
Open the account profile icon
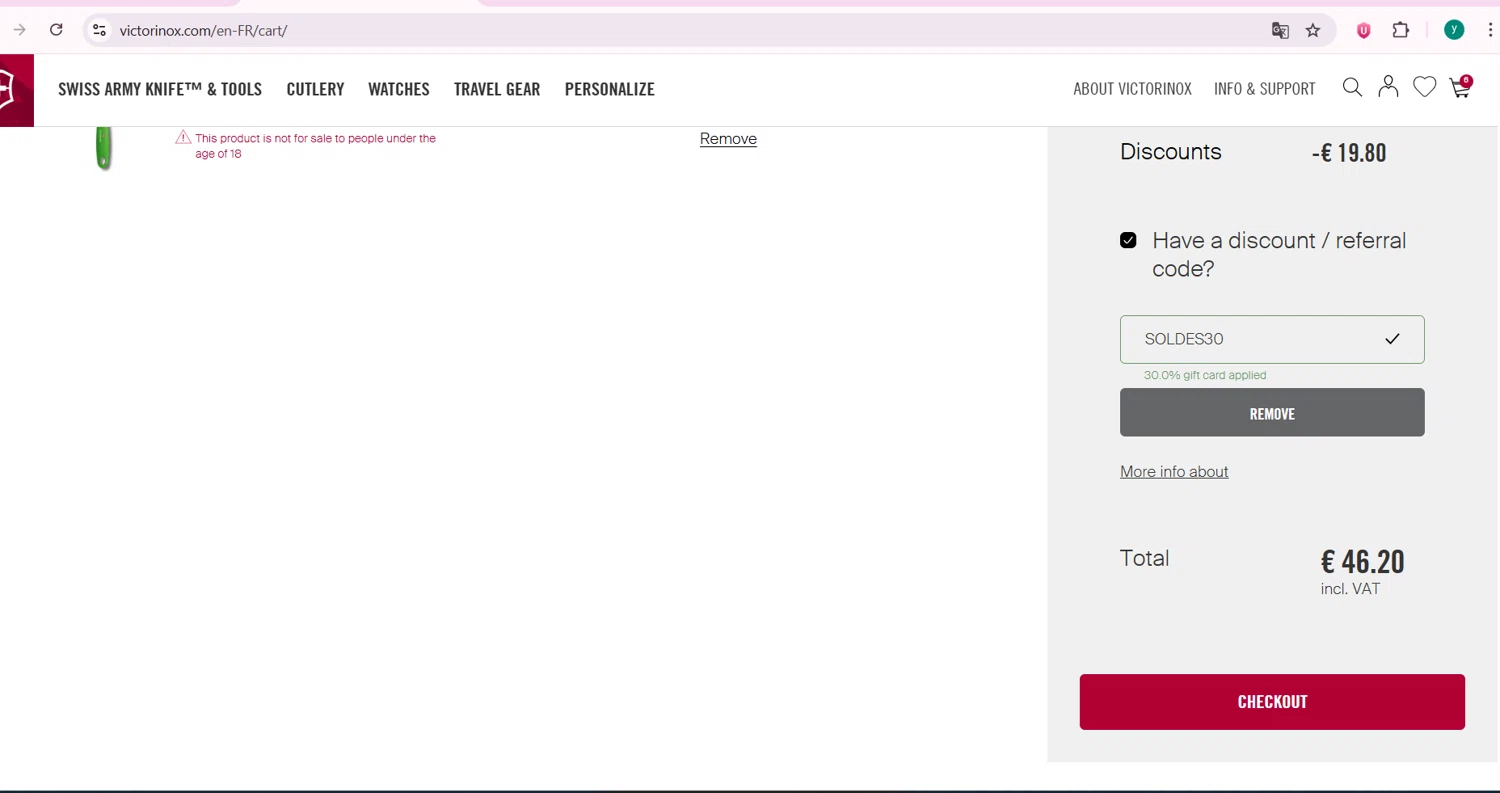1388,88
